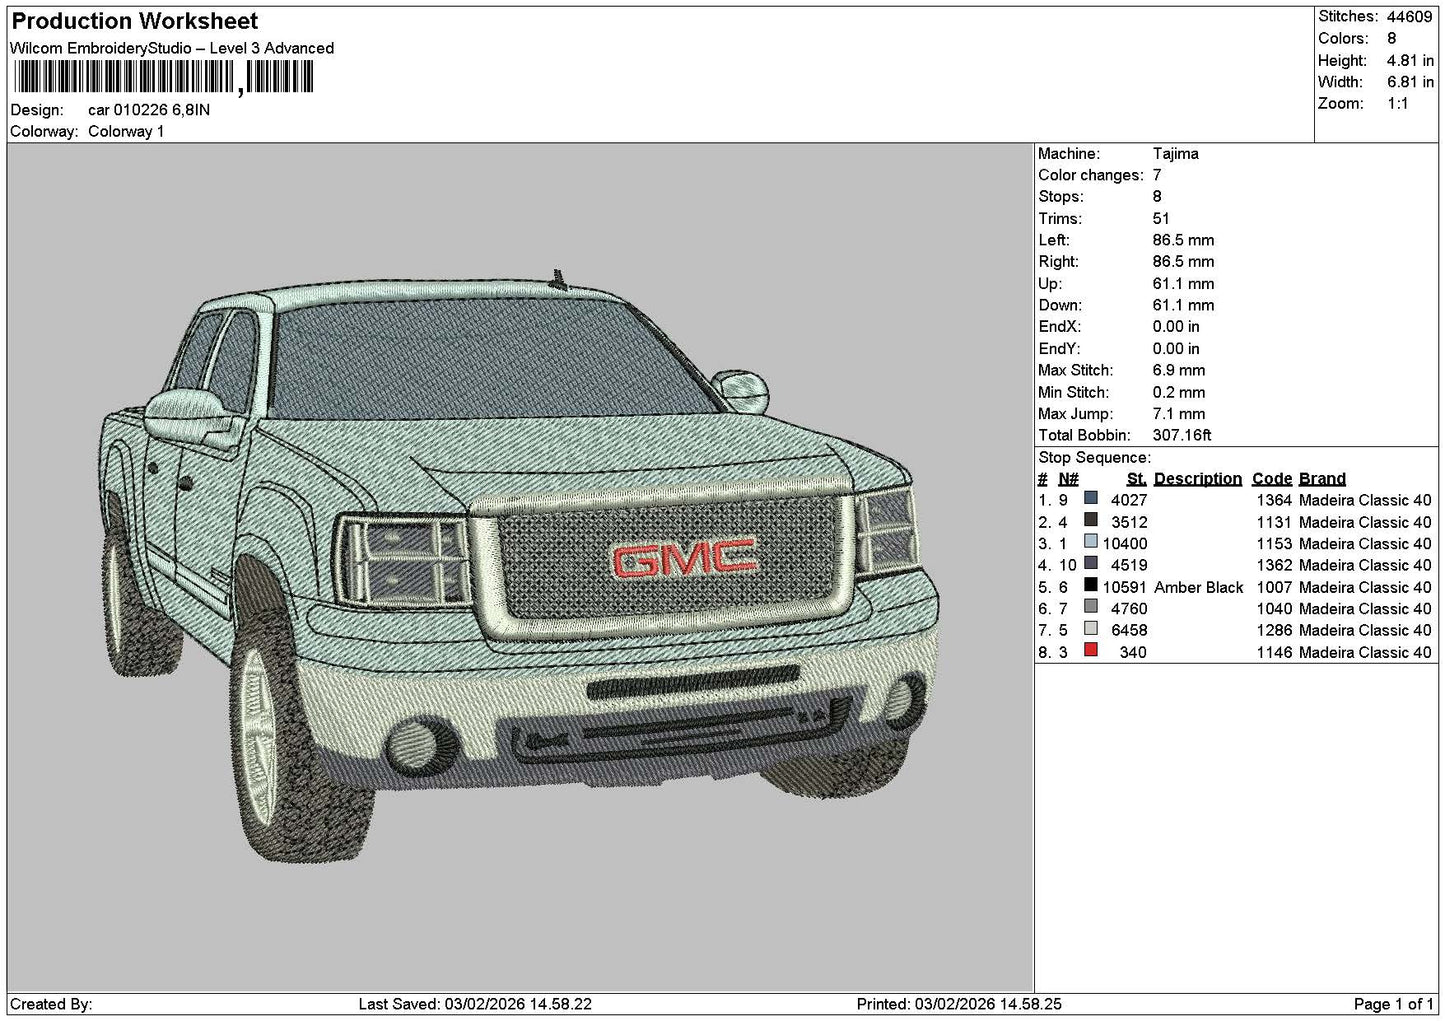Click the gray swatch for code 1040
Screen dimensions: 1445x1021
click(1091, 607)
